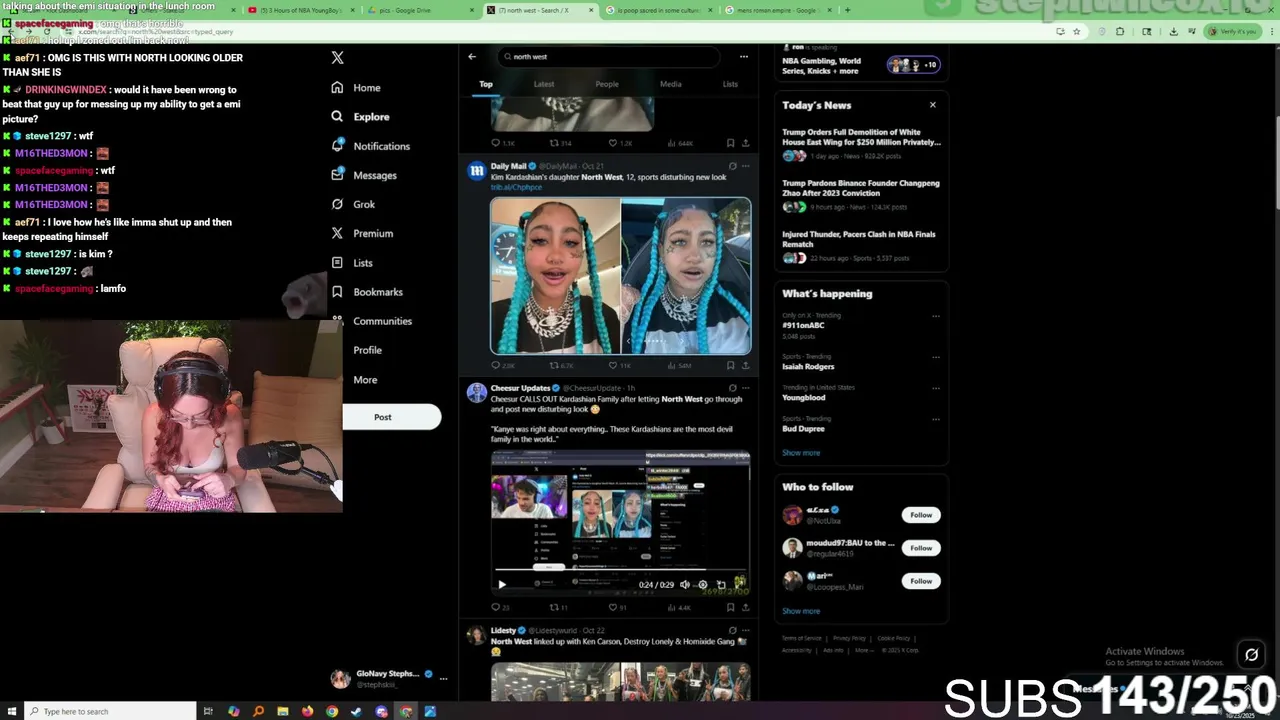
Task: Open more options on Cheesur Updates post
Action: (x=745, y=388)
